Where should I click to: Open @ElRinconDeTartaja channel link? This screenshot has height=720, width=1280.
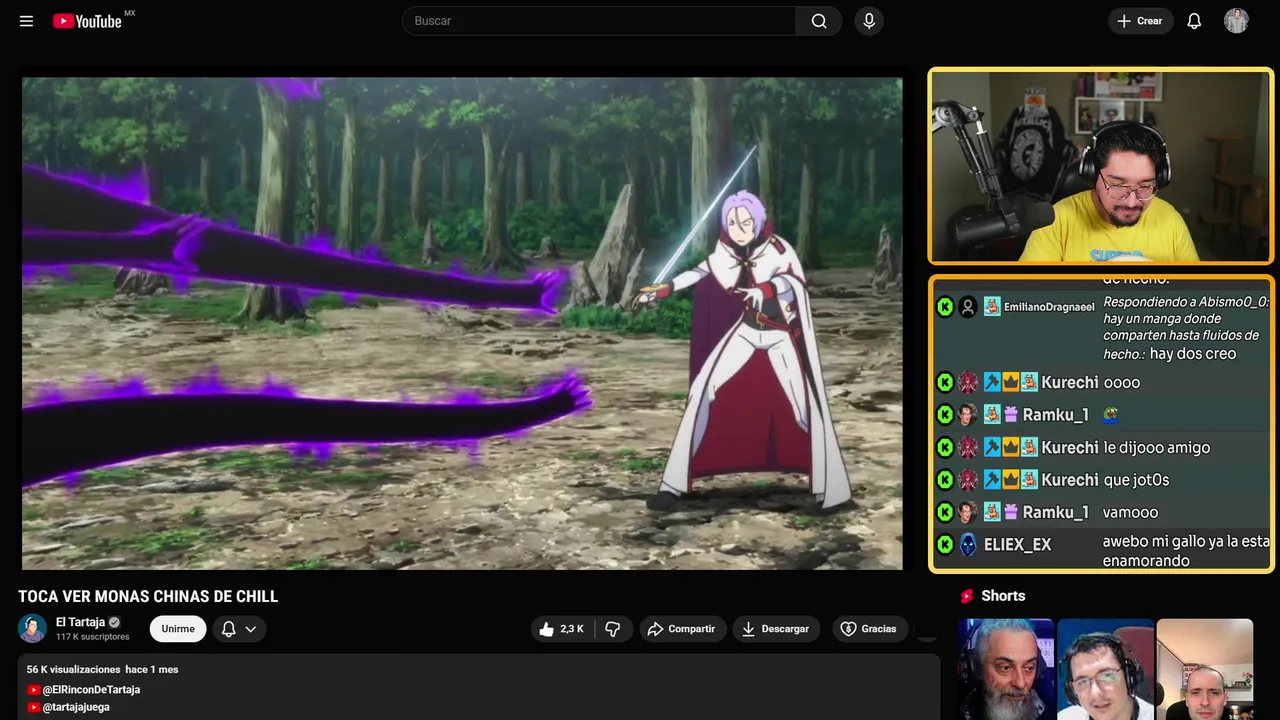91,690
